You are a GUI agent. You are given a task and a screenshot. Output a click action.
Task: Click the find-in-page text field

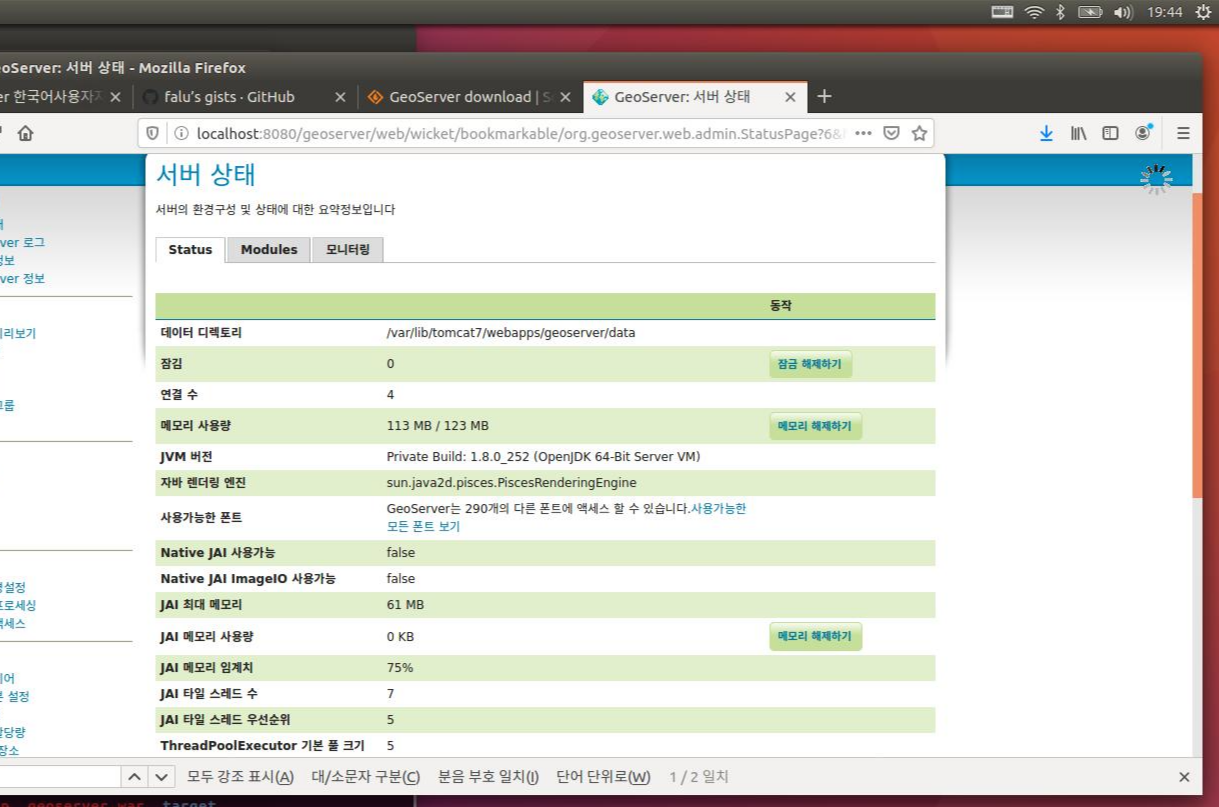point(60,777)
